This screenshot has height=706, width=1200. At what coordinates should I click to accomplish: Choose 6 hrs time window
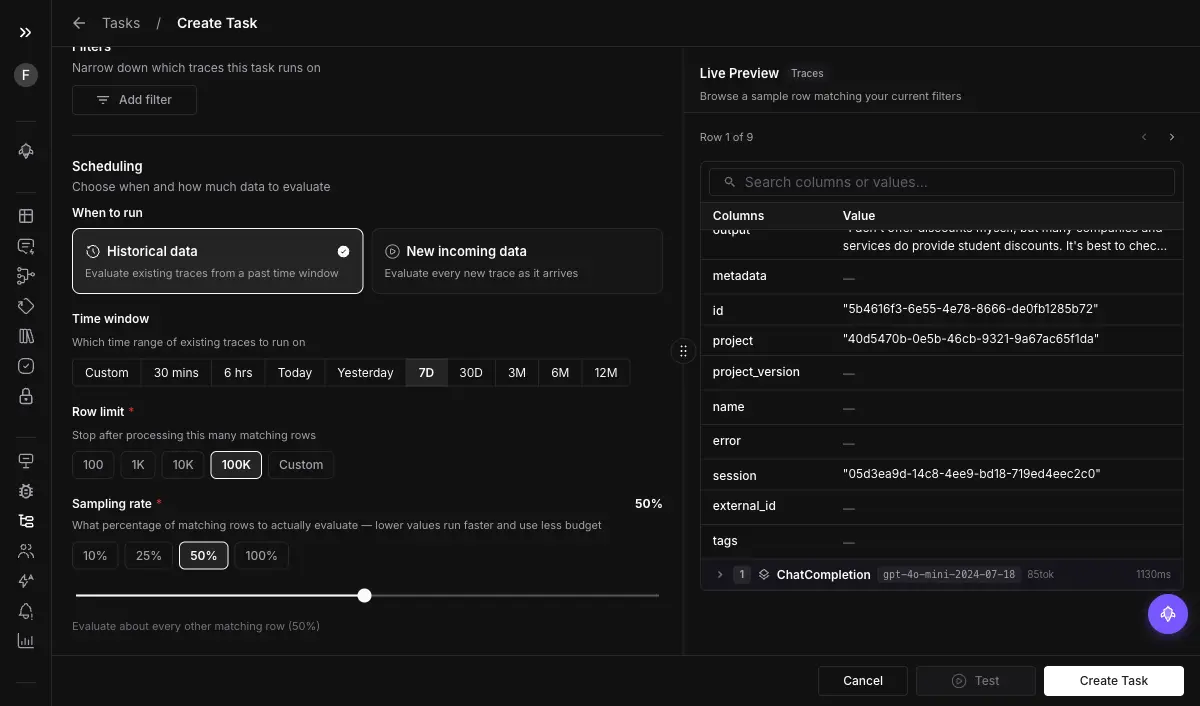(x=238, y=373)
